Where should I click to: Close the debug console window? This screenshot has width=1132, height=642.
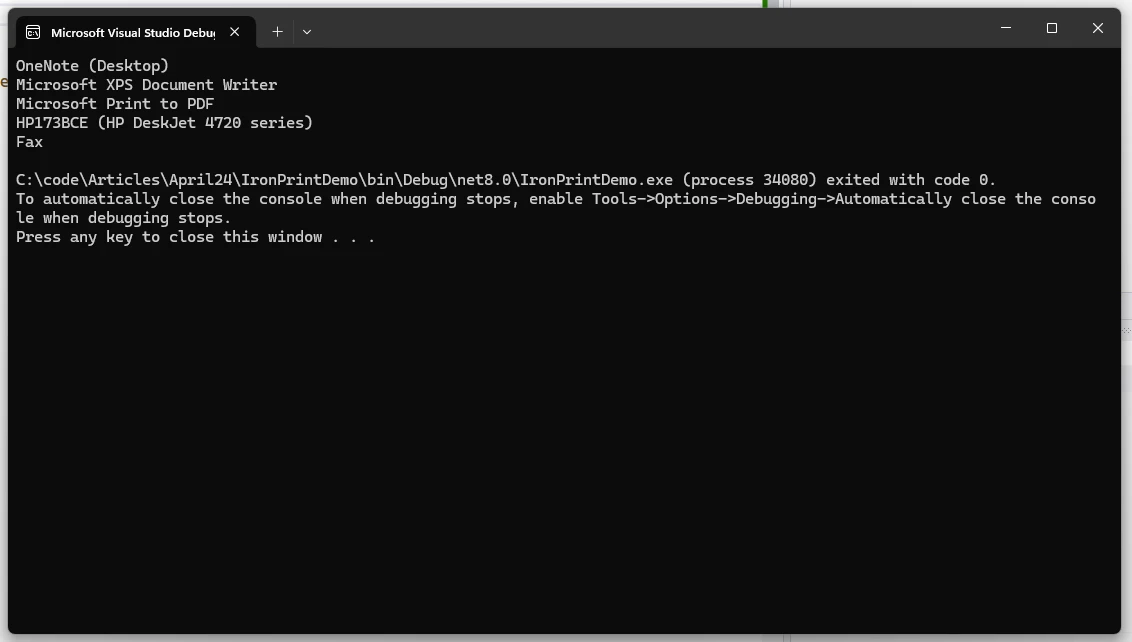click(1097, 29)
